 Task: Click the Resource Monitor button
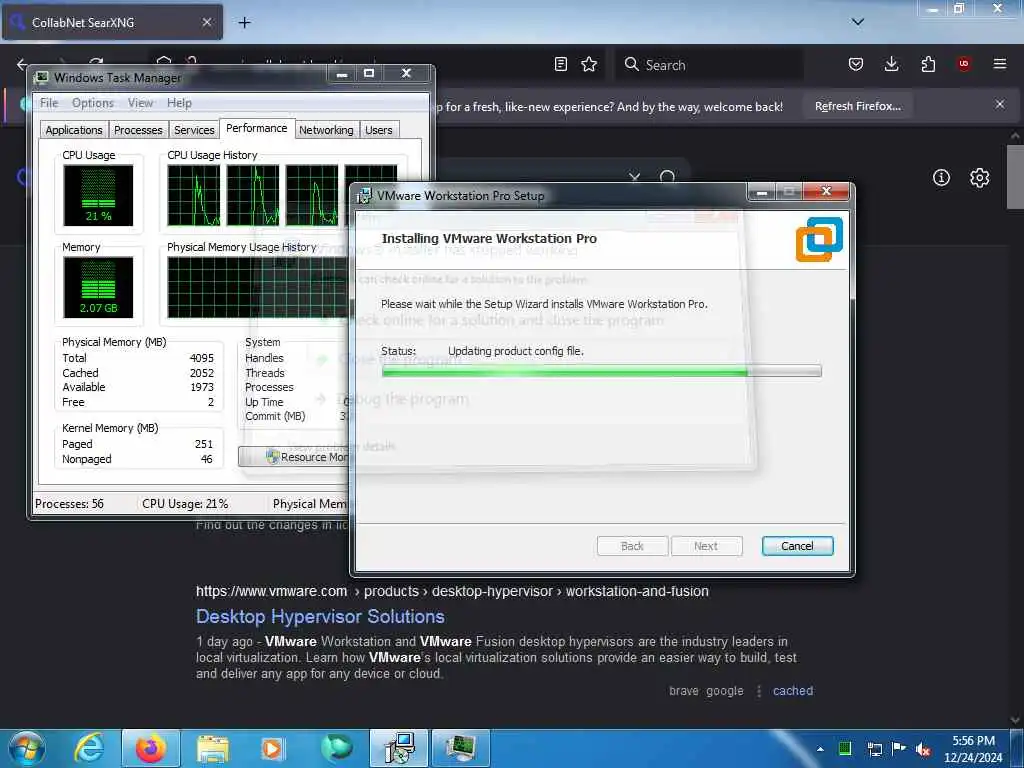click(x=294, y=456)
